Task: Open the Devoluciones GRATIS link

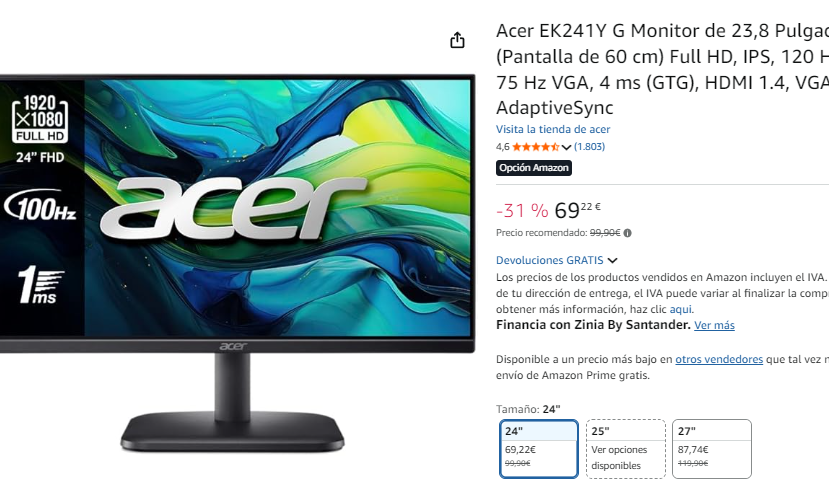Action: coord(549,260)
